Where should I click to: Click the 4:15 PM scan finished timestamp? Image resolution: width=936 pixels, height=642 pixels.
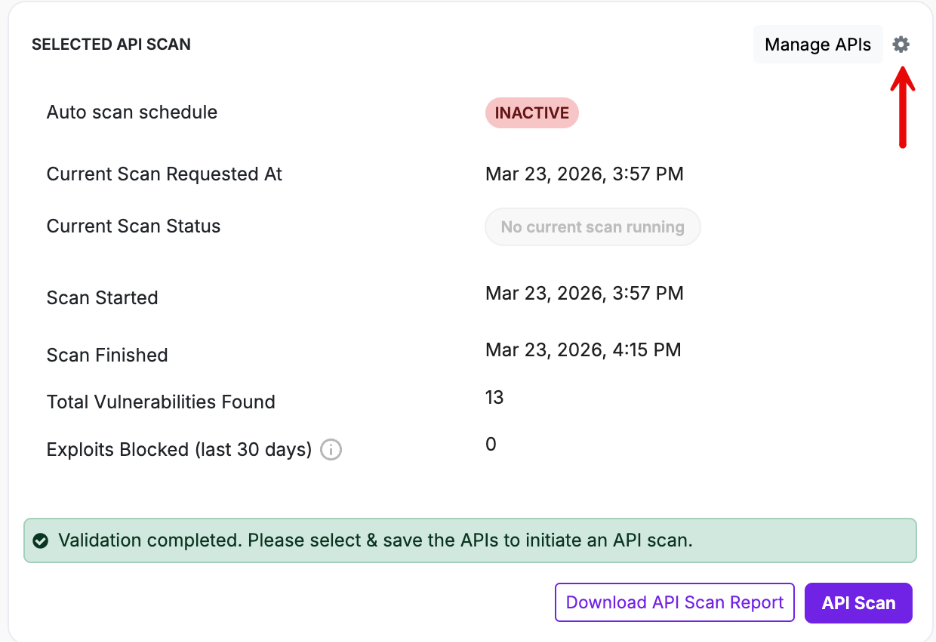583,350
